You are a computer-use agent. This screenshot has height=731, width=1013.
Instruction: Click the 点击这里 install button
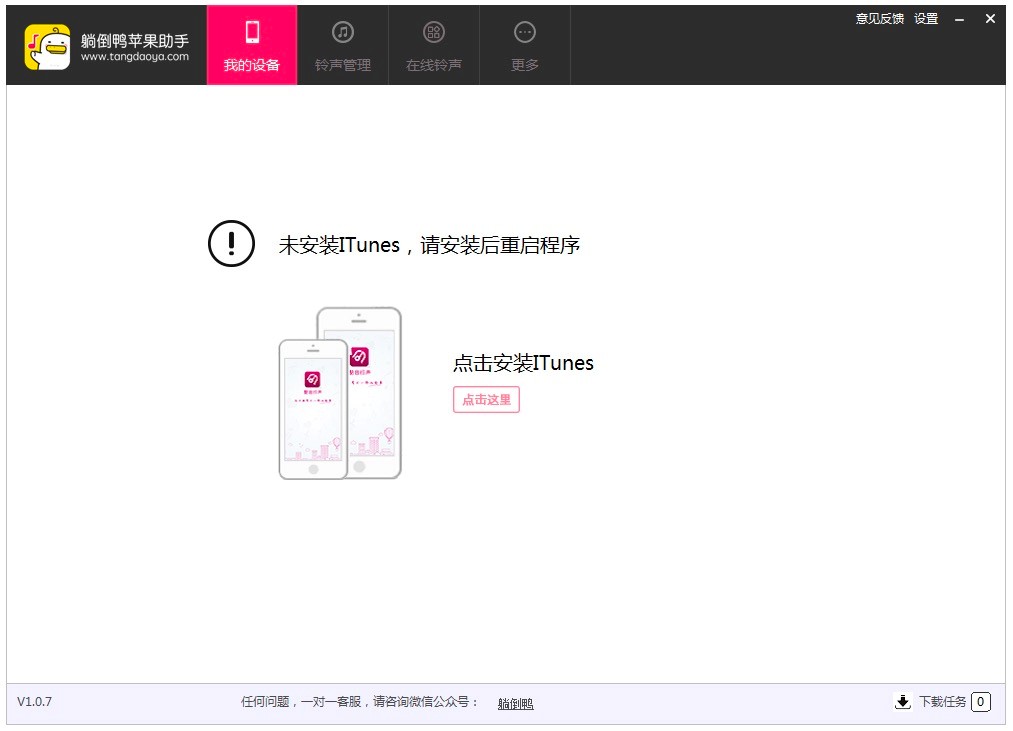click(x=486, y=399)
